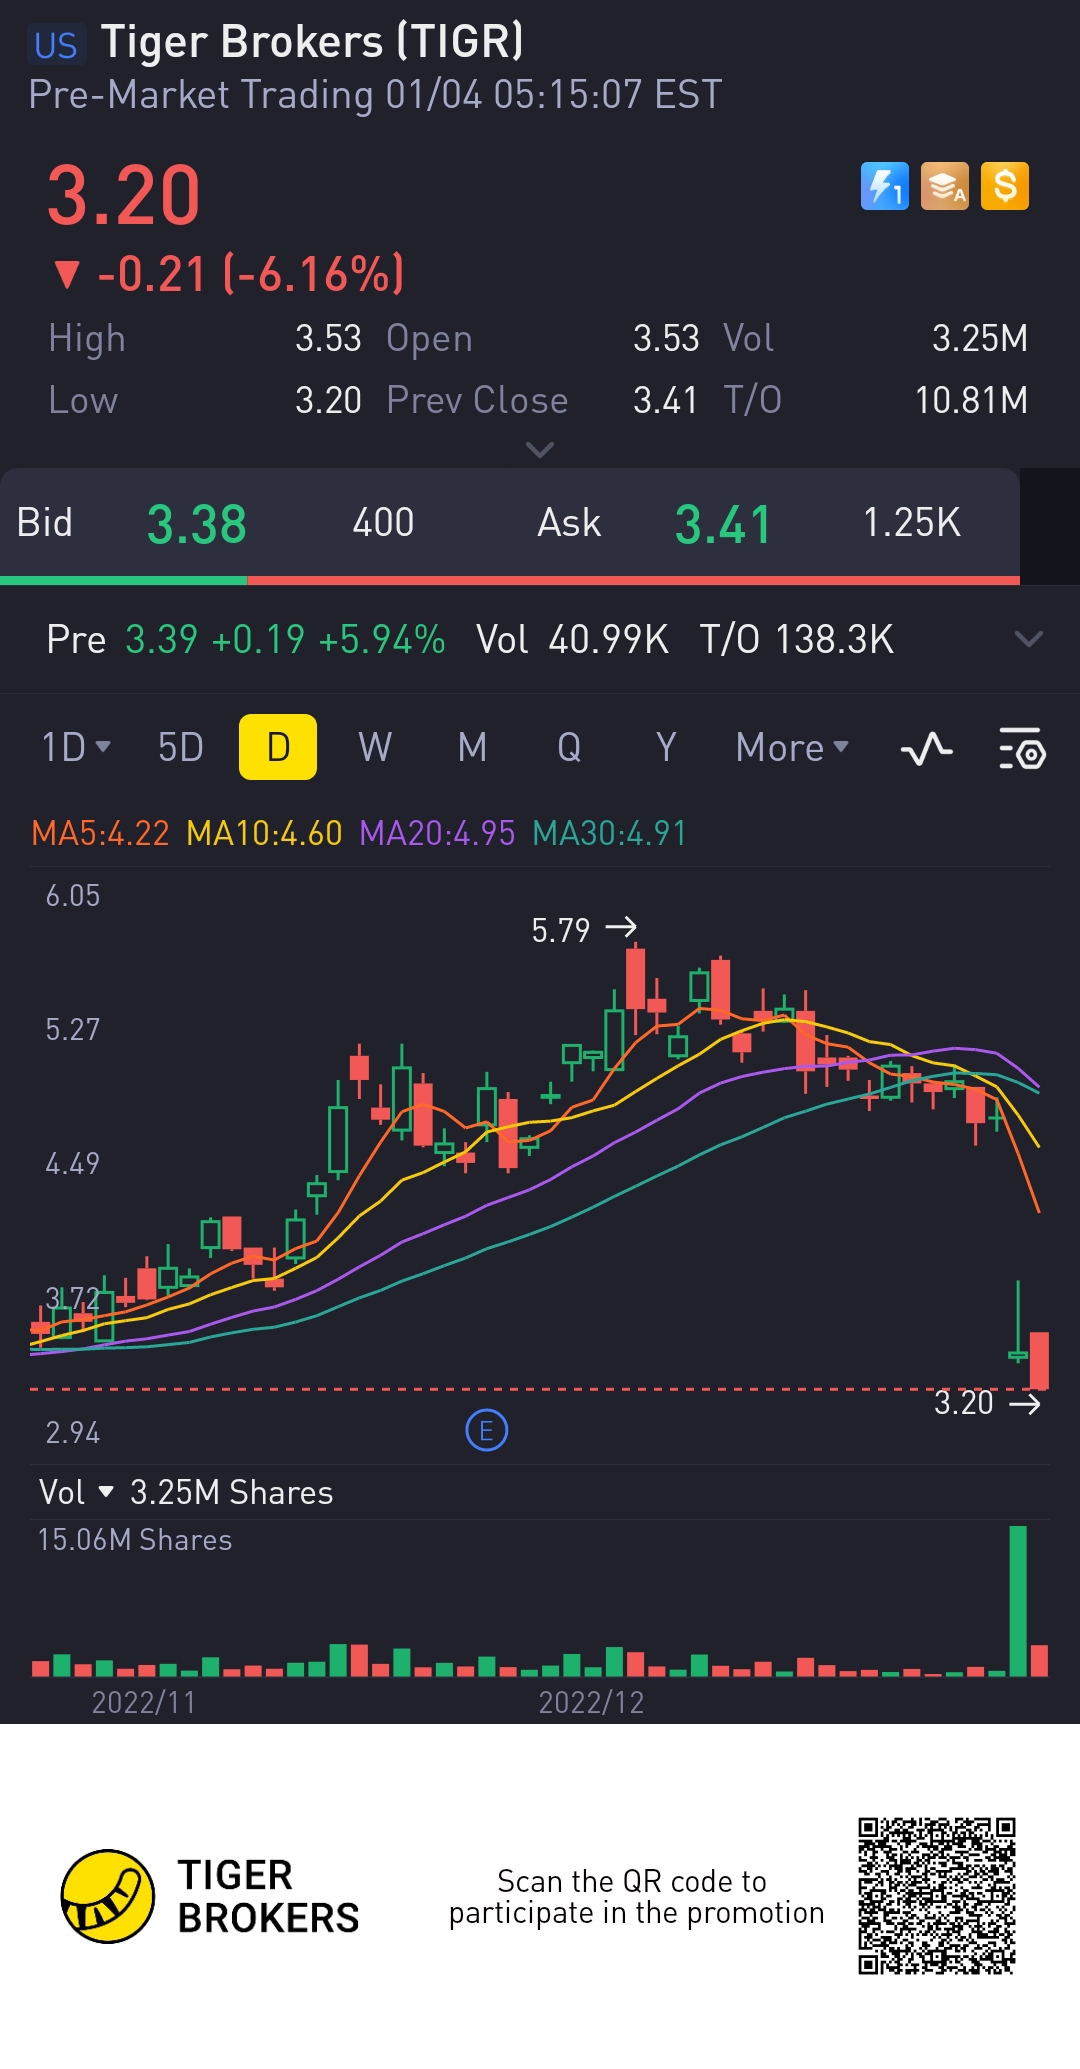Viewport: 1080px width, 2069px height.
Task: Tap the current price 3.20
Action: click(x=124, y=195)
